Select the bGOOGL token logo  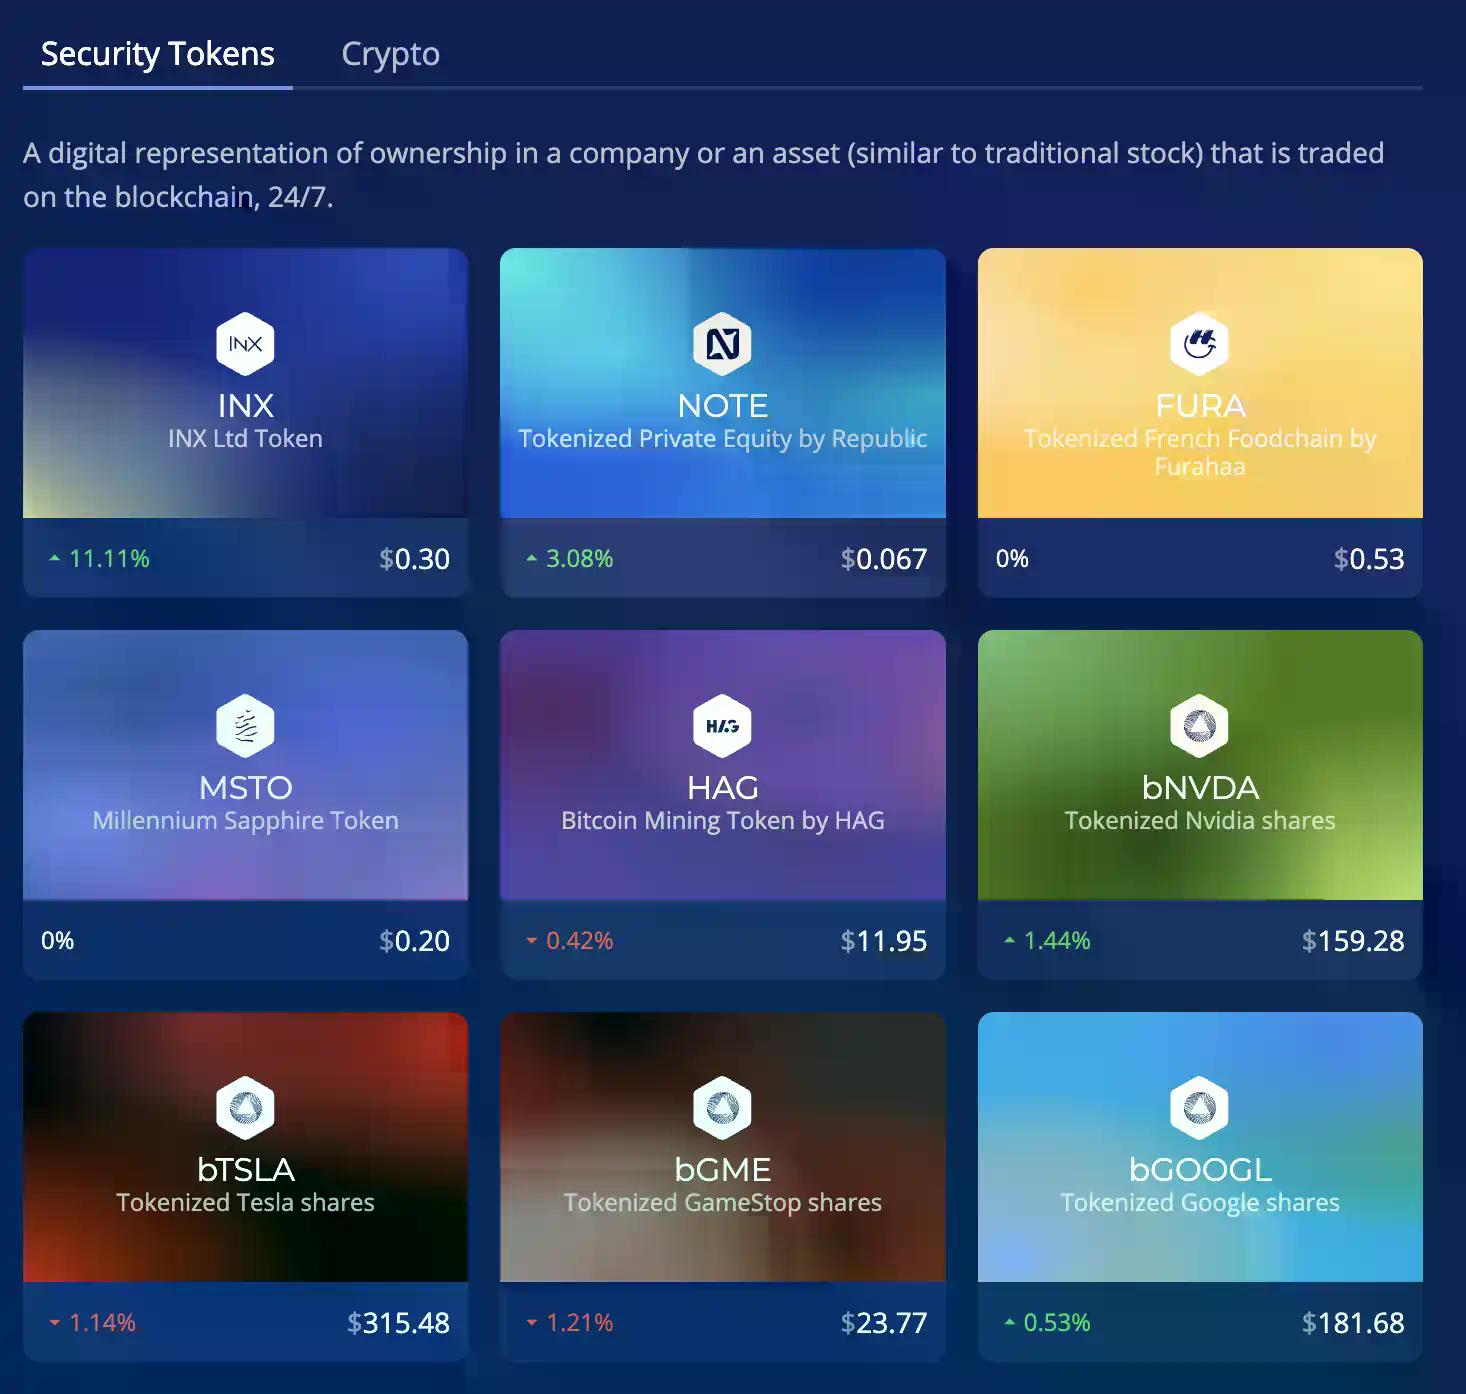[1199, 1107]
